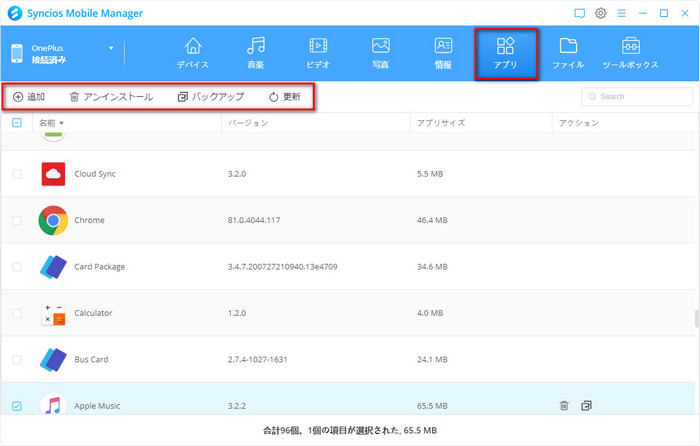Click the アクション column header
Image resolution: width=700 pixels, height=446 pixels.
coord(579,123)
